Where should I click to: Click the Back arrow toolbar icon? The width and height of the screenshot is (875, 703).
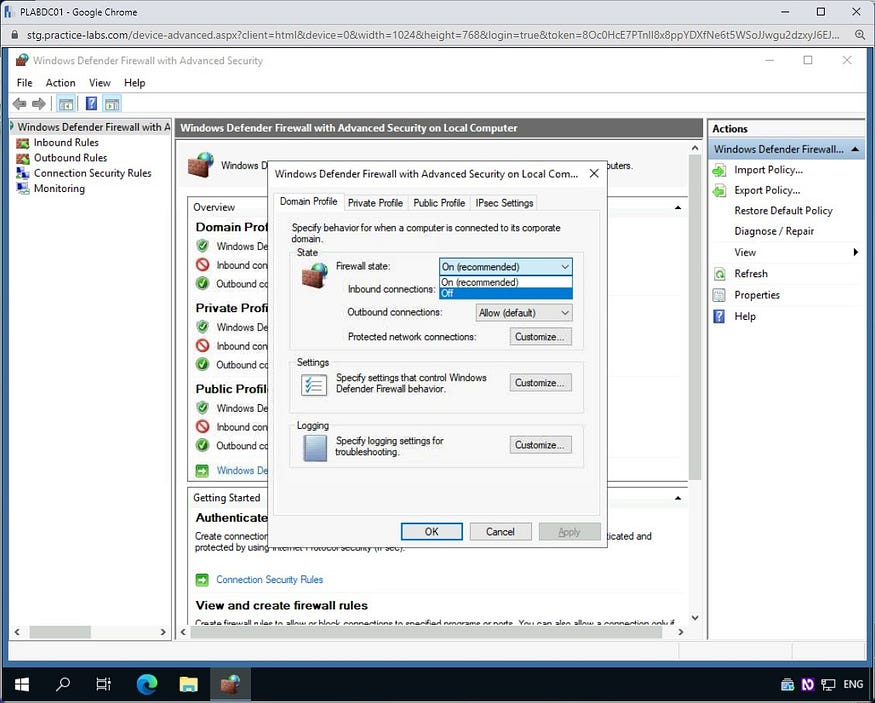(x=20, y=104)
